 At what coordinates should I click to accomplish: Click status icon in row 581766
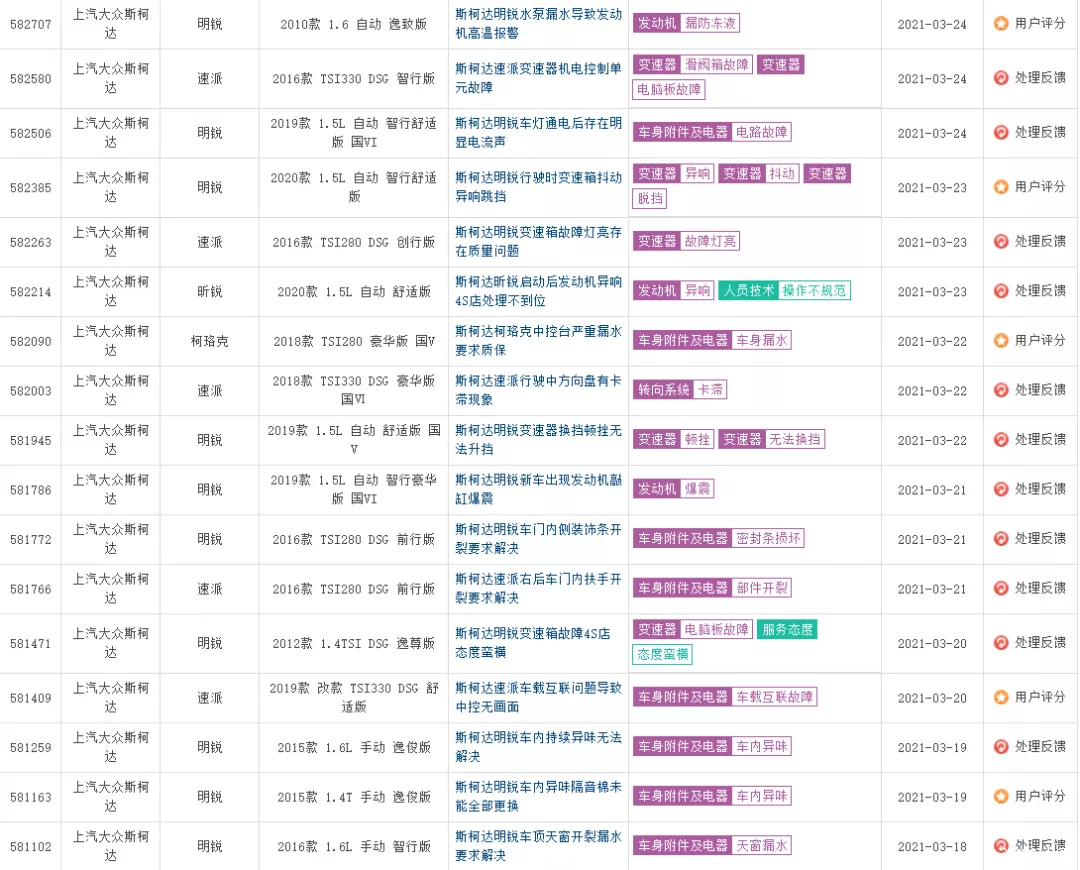(1001, 588)
